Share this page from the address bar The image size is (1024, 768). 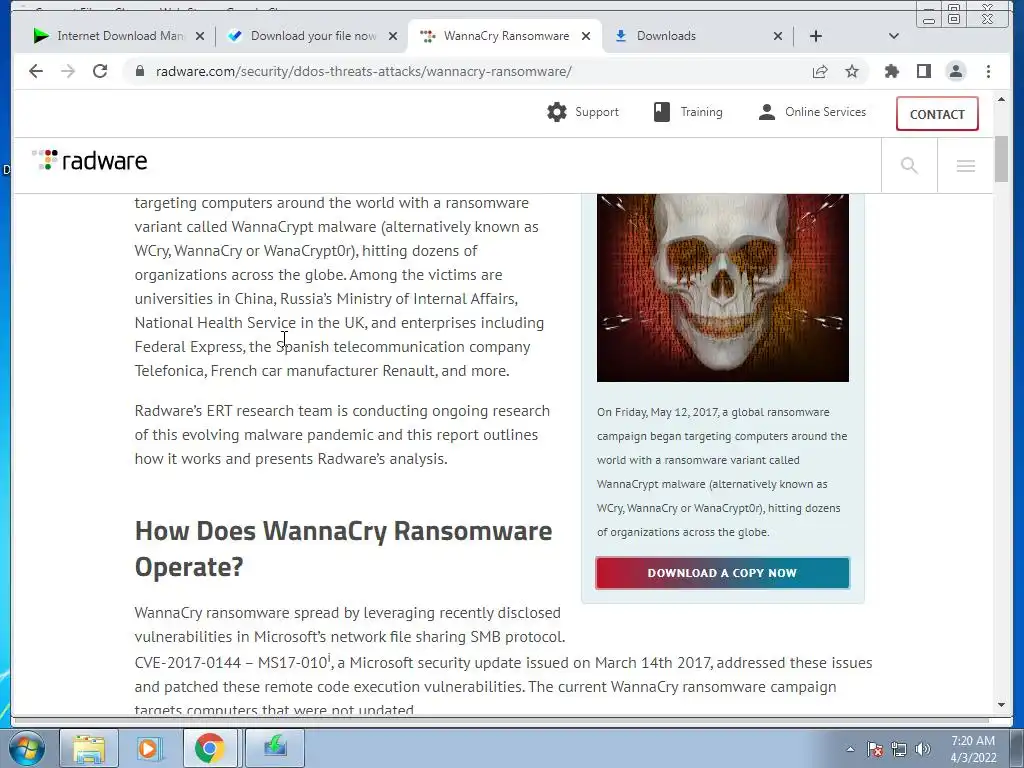820,71
